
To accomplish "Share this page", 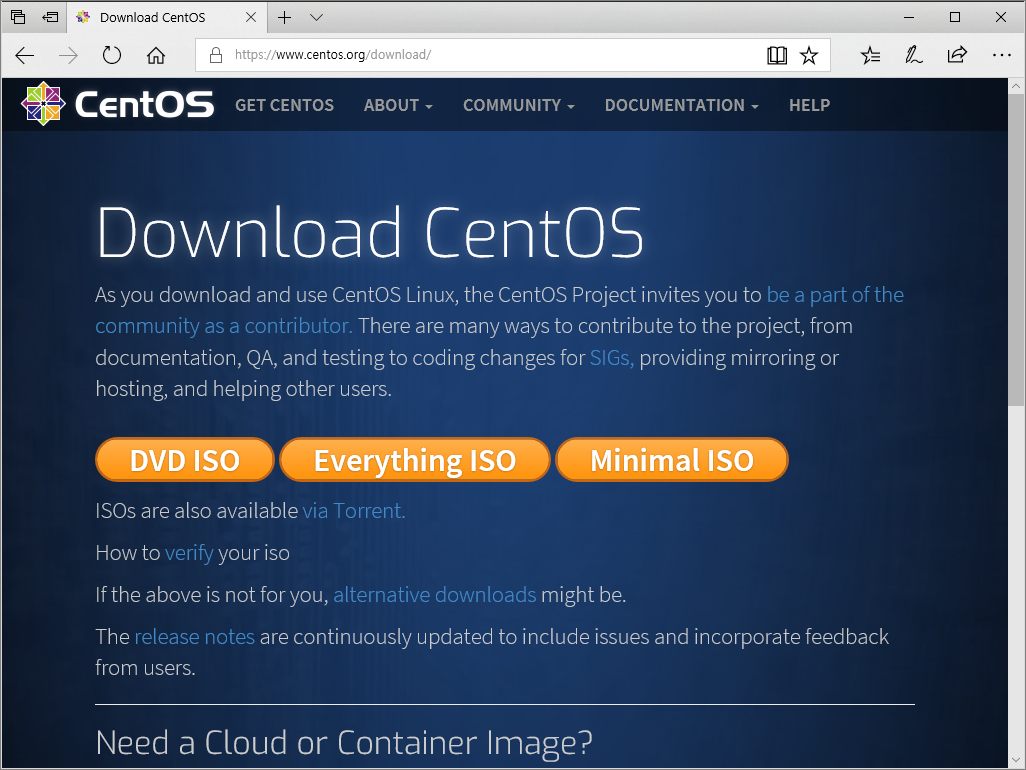I will (x=957, y=56).
